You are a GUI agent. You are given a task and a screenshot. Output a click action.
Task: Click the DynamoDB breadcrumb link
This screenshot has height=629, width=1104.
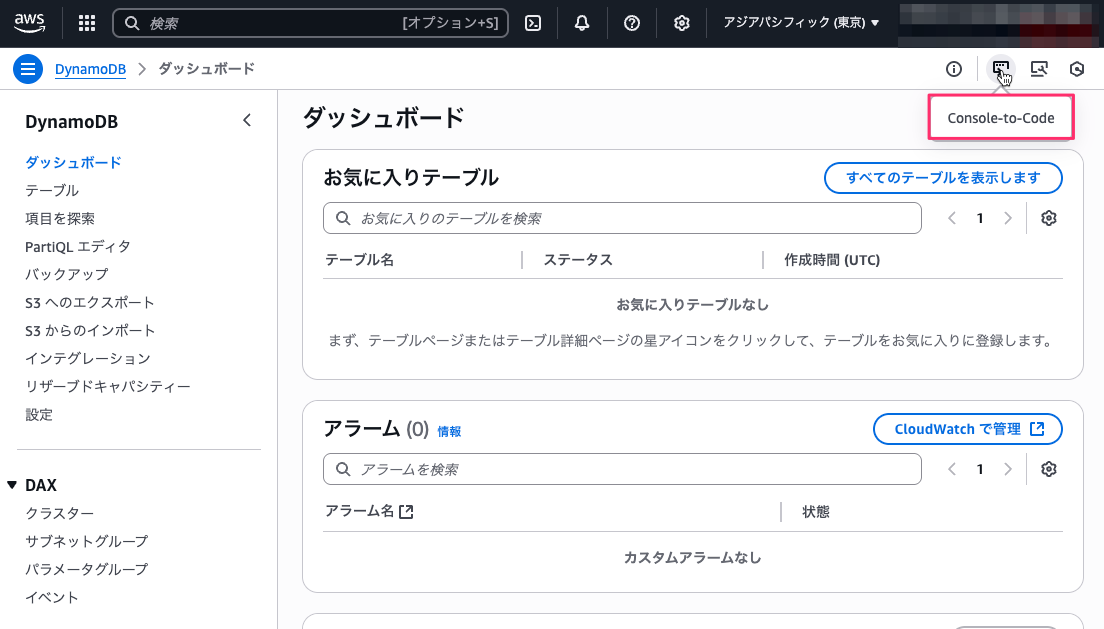[90, 69]
